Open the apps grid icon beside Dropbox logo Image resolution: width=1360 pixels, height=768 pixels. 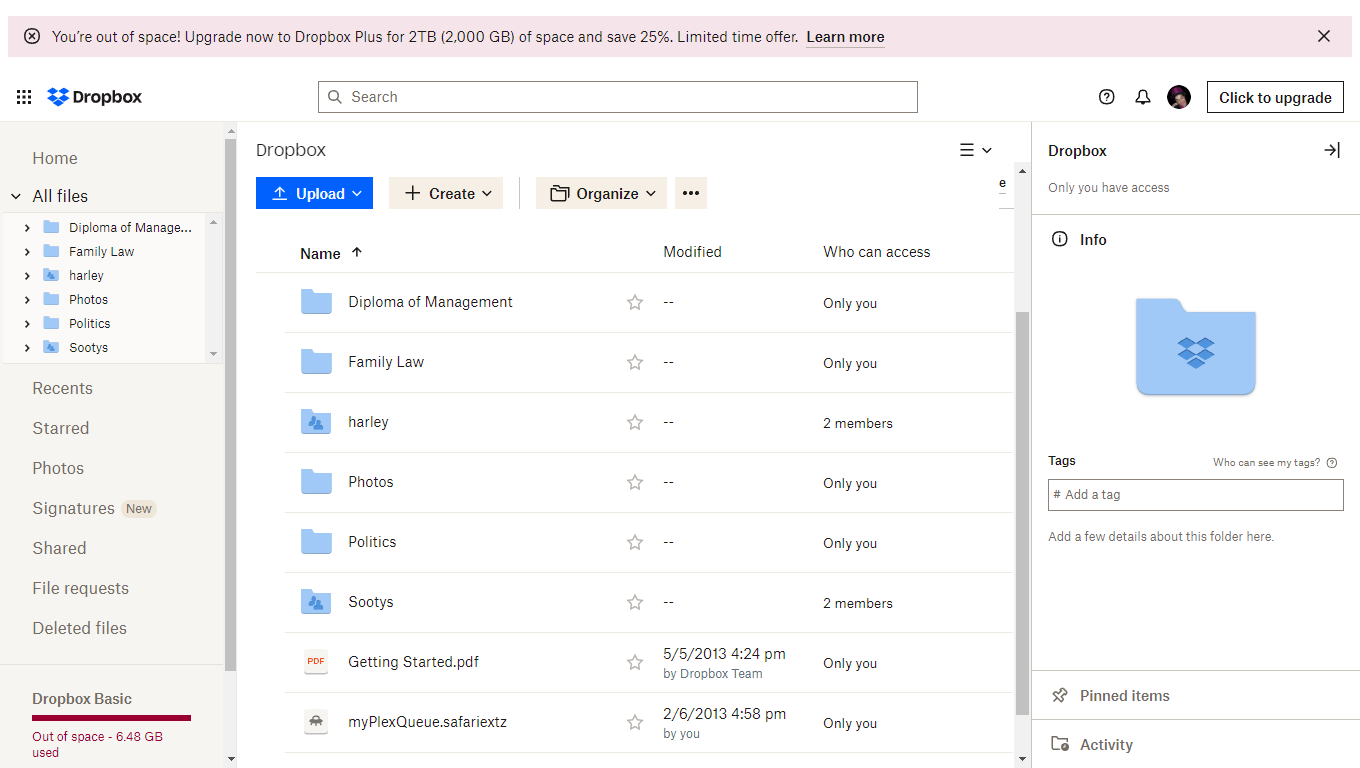pyautogui.click(x=24, y=97)
